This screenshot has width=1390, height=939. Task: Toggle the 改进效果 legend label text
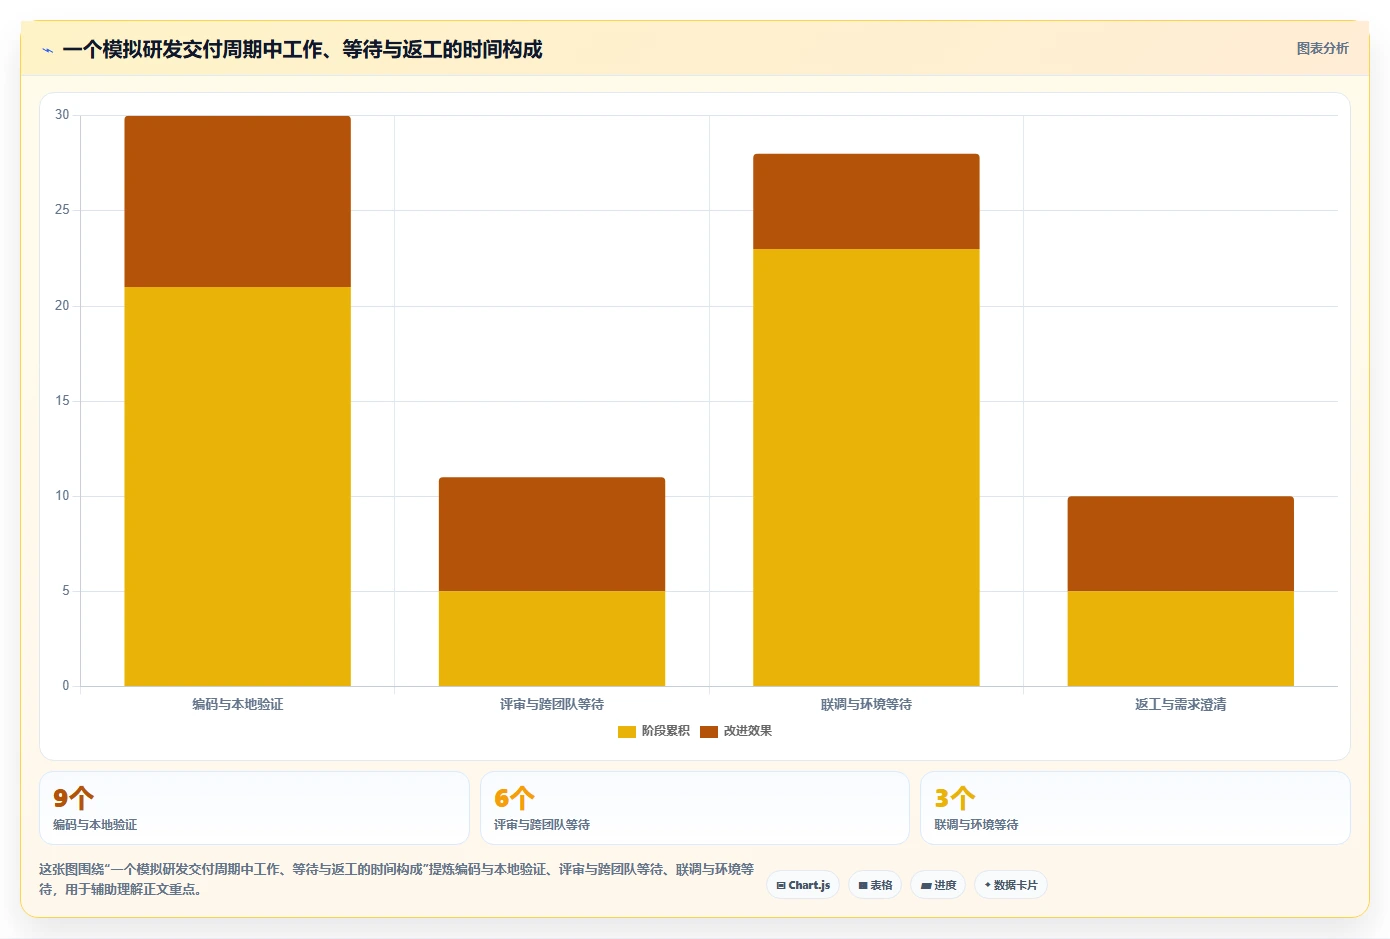tap(748, 731)
